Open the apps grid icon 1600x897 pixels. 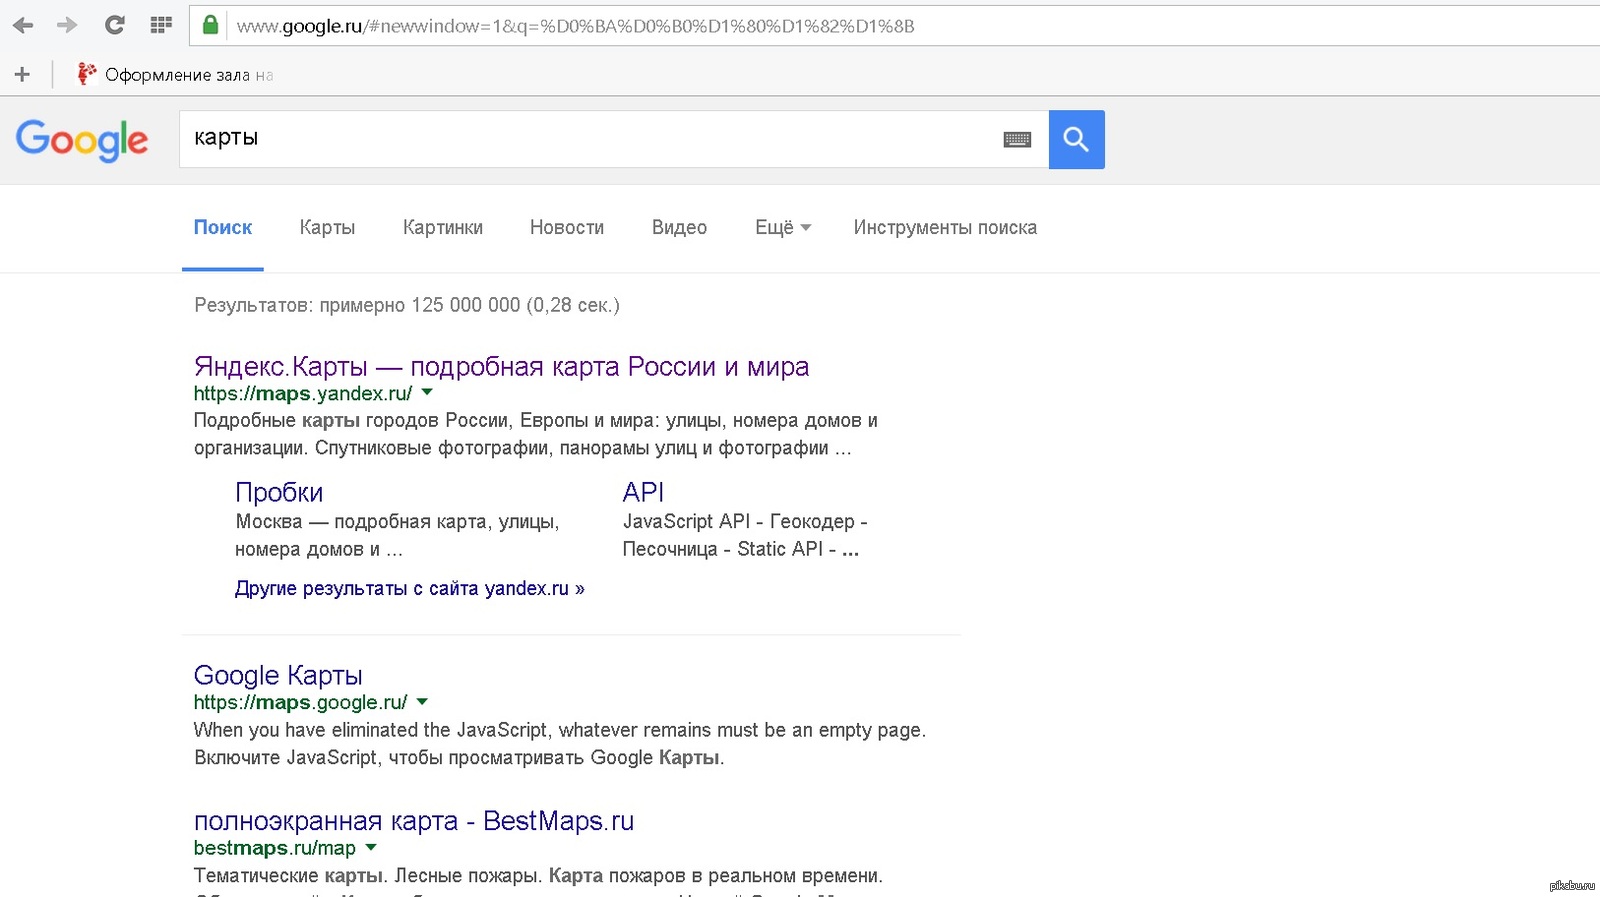[x=161, y=25]
